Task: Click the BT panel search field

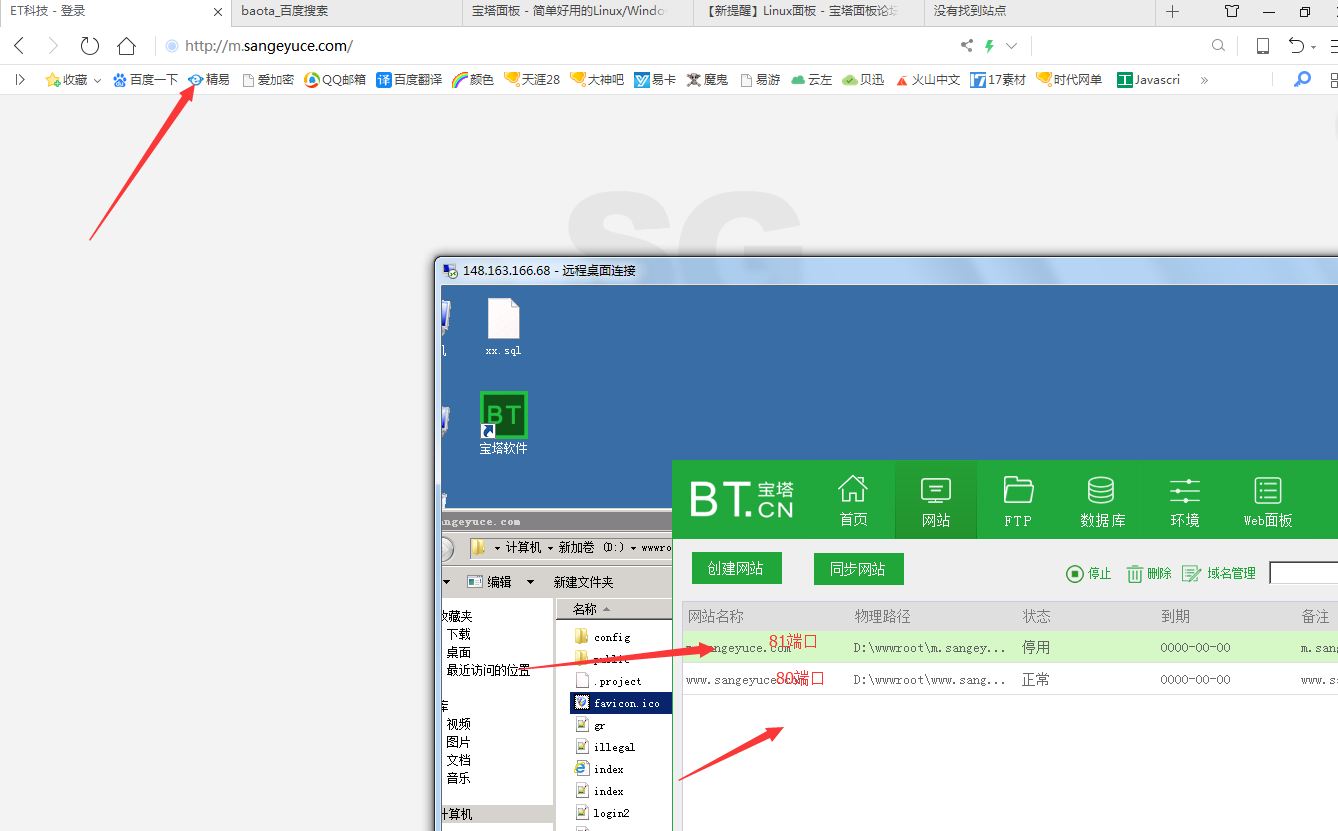Action: [1304, 573]
